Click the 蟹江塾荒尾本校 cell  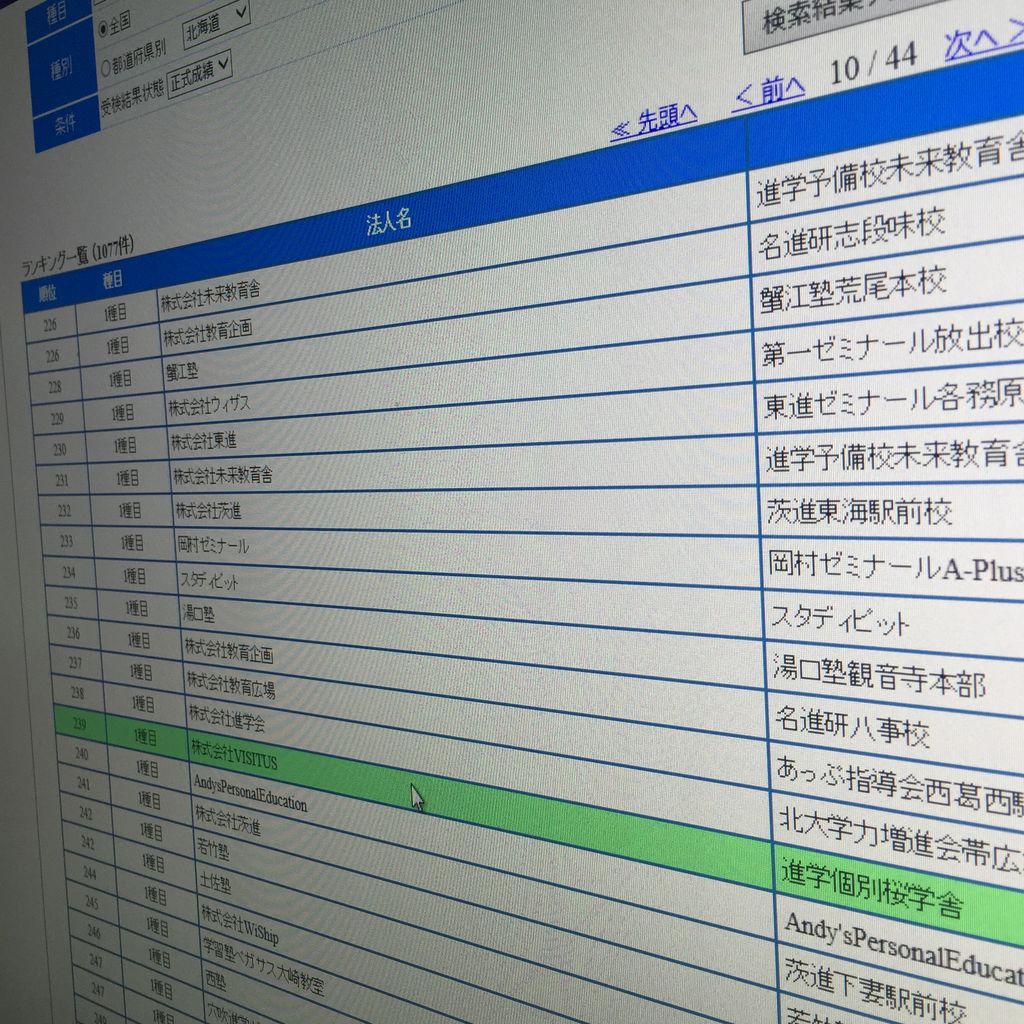(x=853, y=290)
